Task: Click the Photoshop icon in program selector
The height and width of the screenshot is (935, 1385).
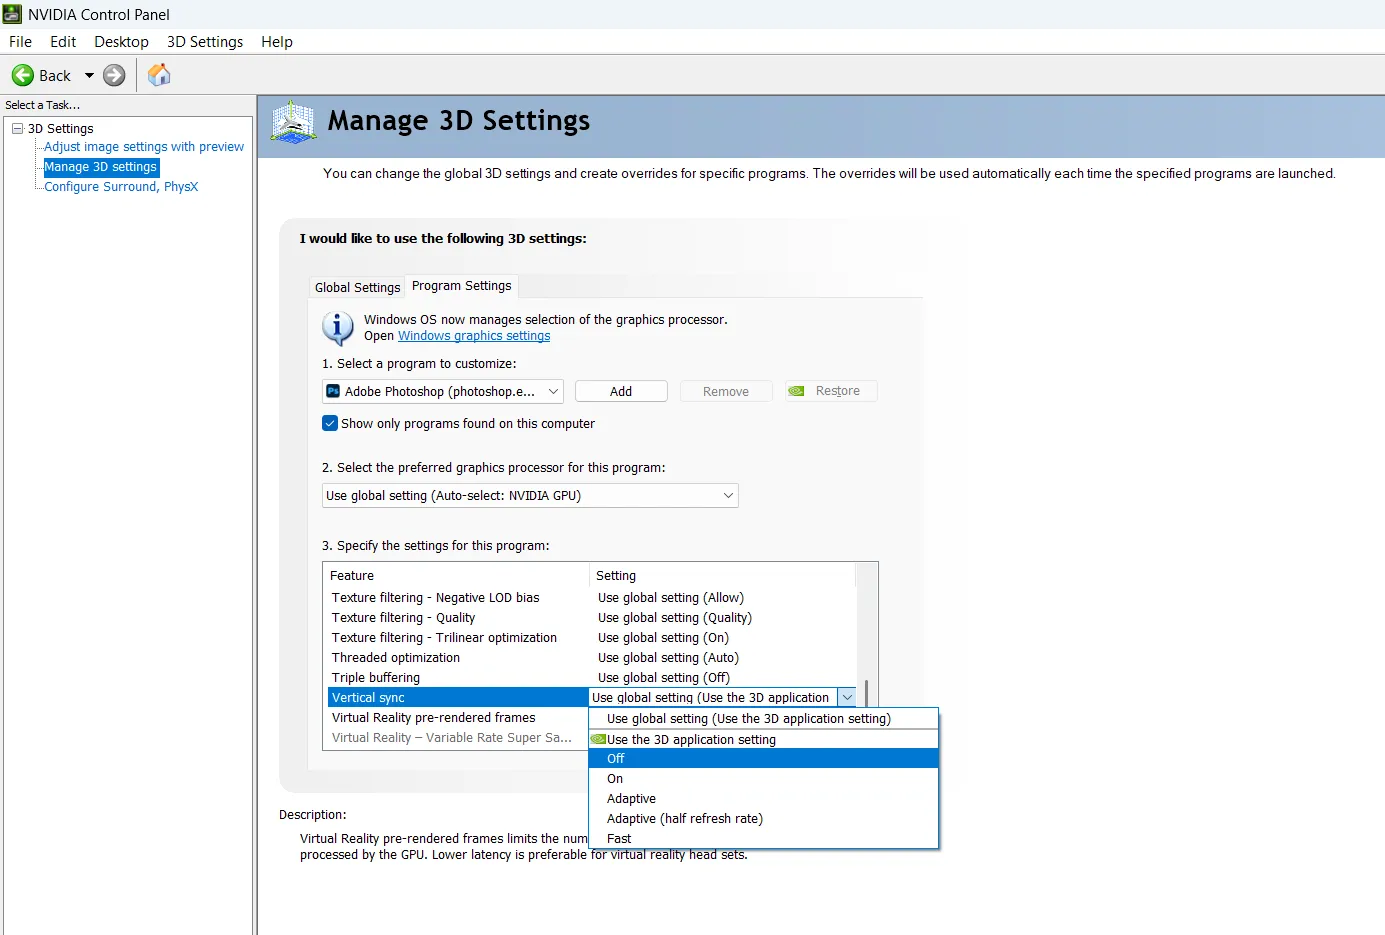Action: pyautogui.click(x=334, y=391)
